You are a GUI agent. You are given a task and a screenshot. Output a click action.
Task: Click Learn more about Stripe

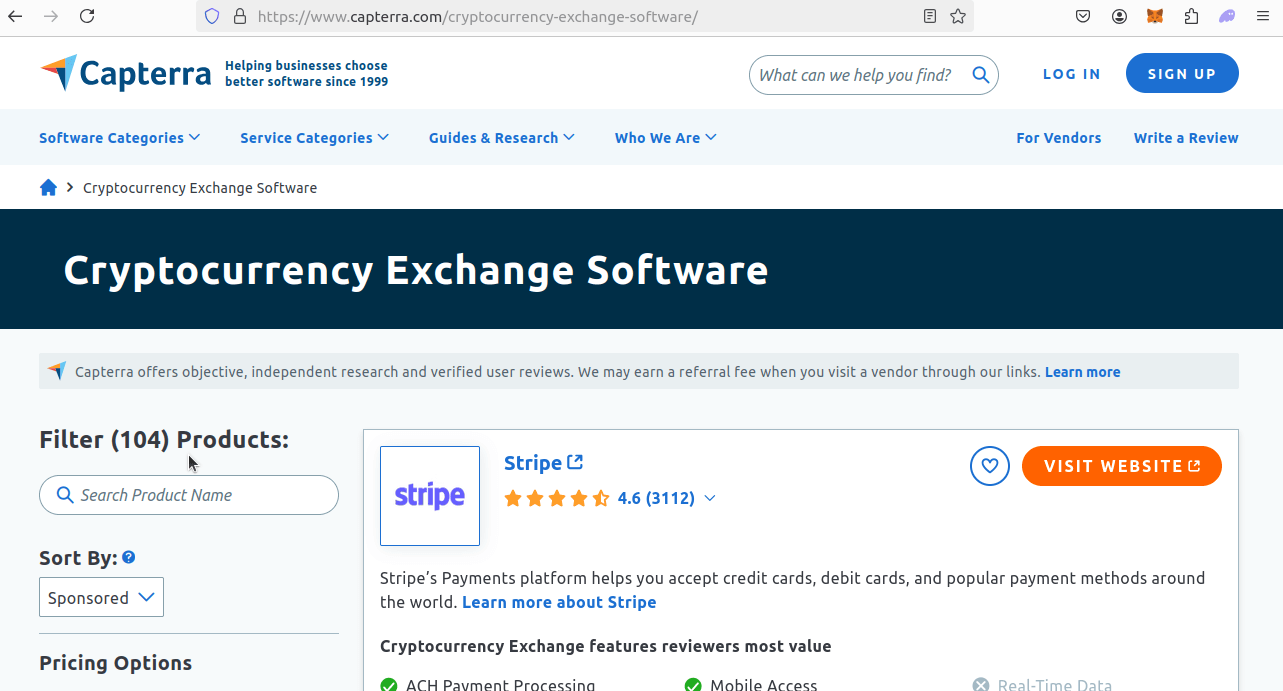559,602
